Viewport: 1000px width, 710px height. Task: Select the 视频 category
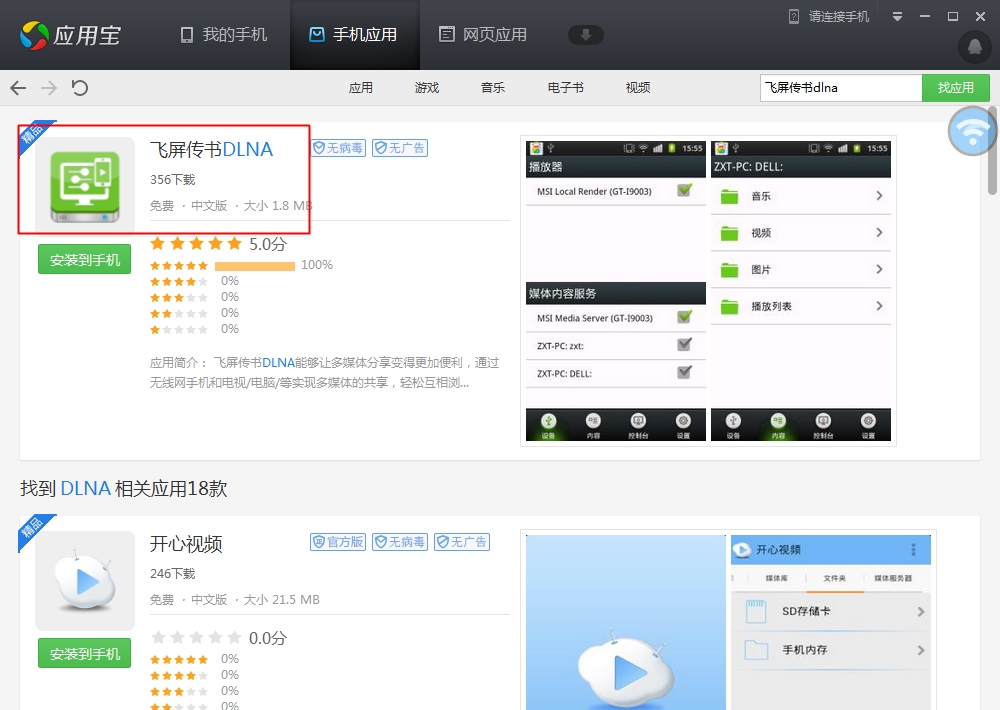(x=638, y=87)
